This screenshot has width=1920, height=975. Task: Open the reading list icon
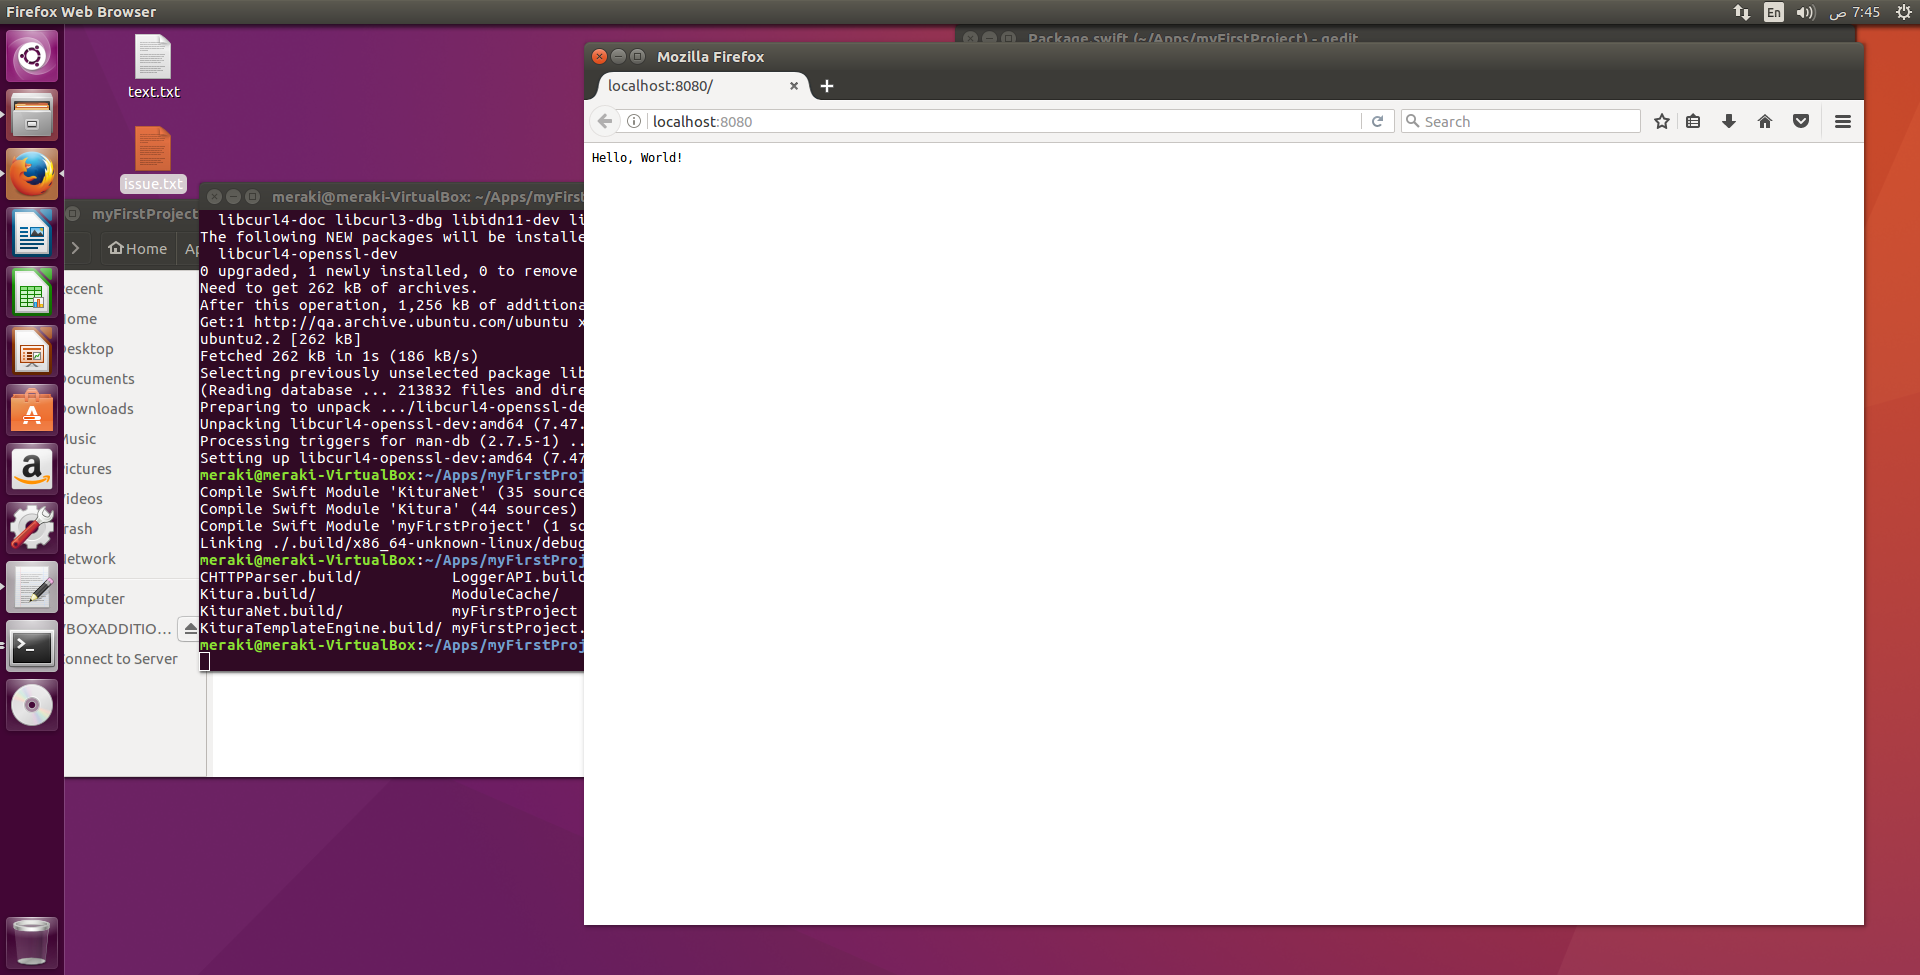tap(1692, 121)
